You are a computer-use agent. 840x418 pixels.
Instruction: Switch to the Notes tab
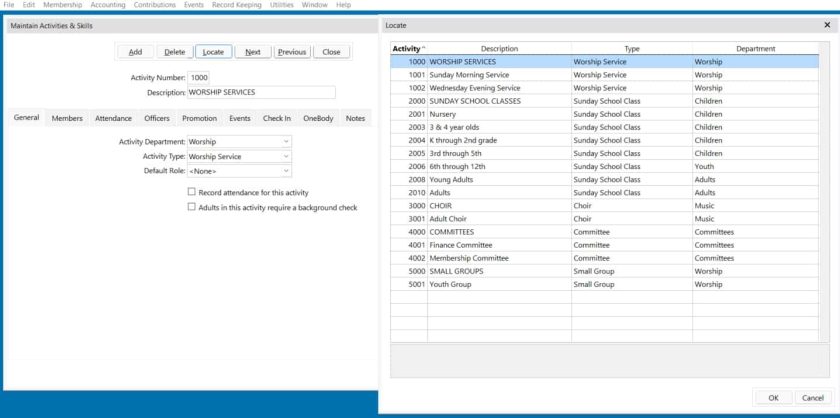tap(355, 118)
